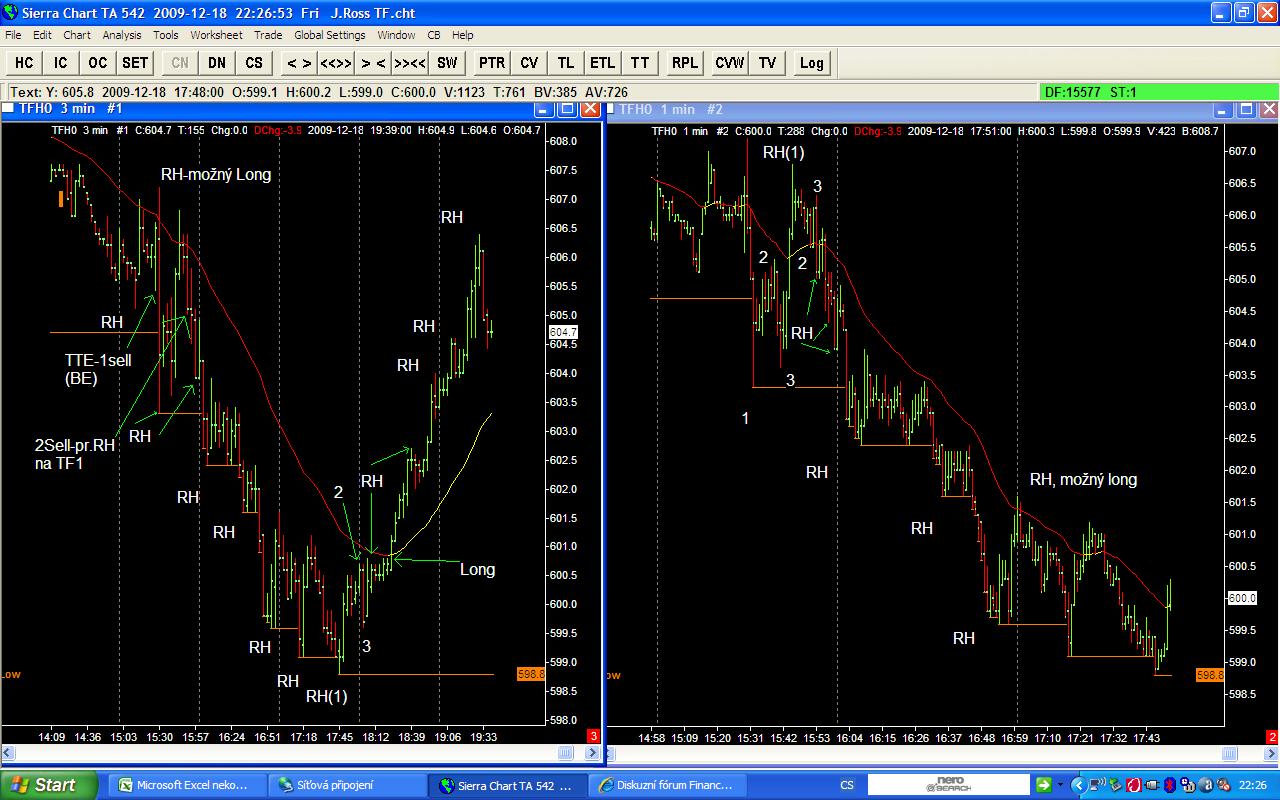Open the Window menu
Image resolution: width=1280 pixels, height=800 pixels.
[x=396, y=35]
